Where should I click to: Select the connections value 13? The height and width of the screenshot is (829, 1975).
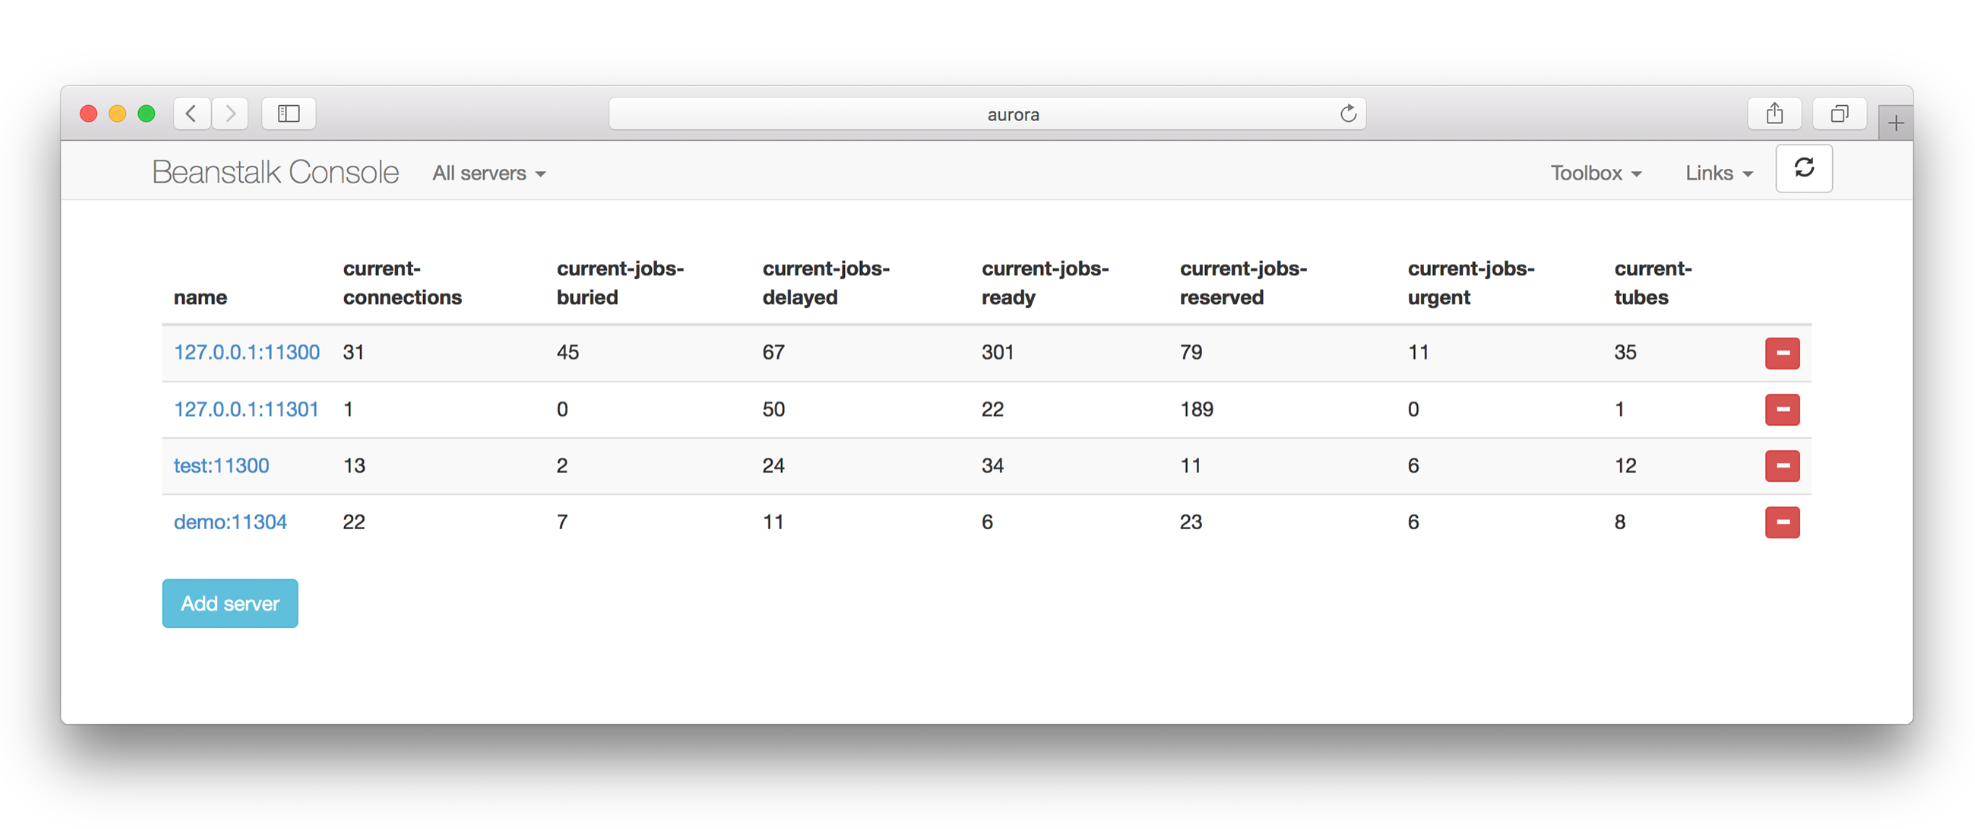[x=354, y=465]
